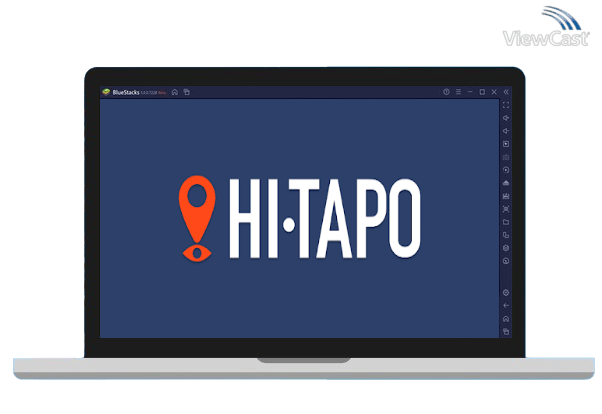The height and width of the screenshot is (414, 602).
Task: Open recent apps icon at sidebar bottom
Action: point(506,332)
